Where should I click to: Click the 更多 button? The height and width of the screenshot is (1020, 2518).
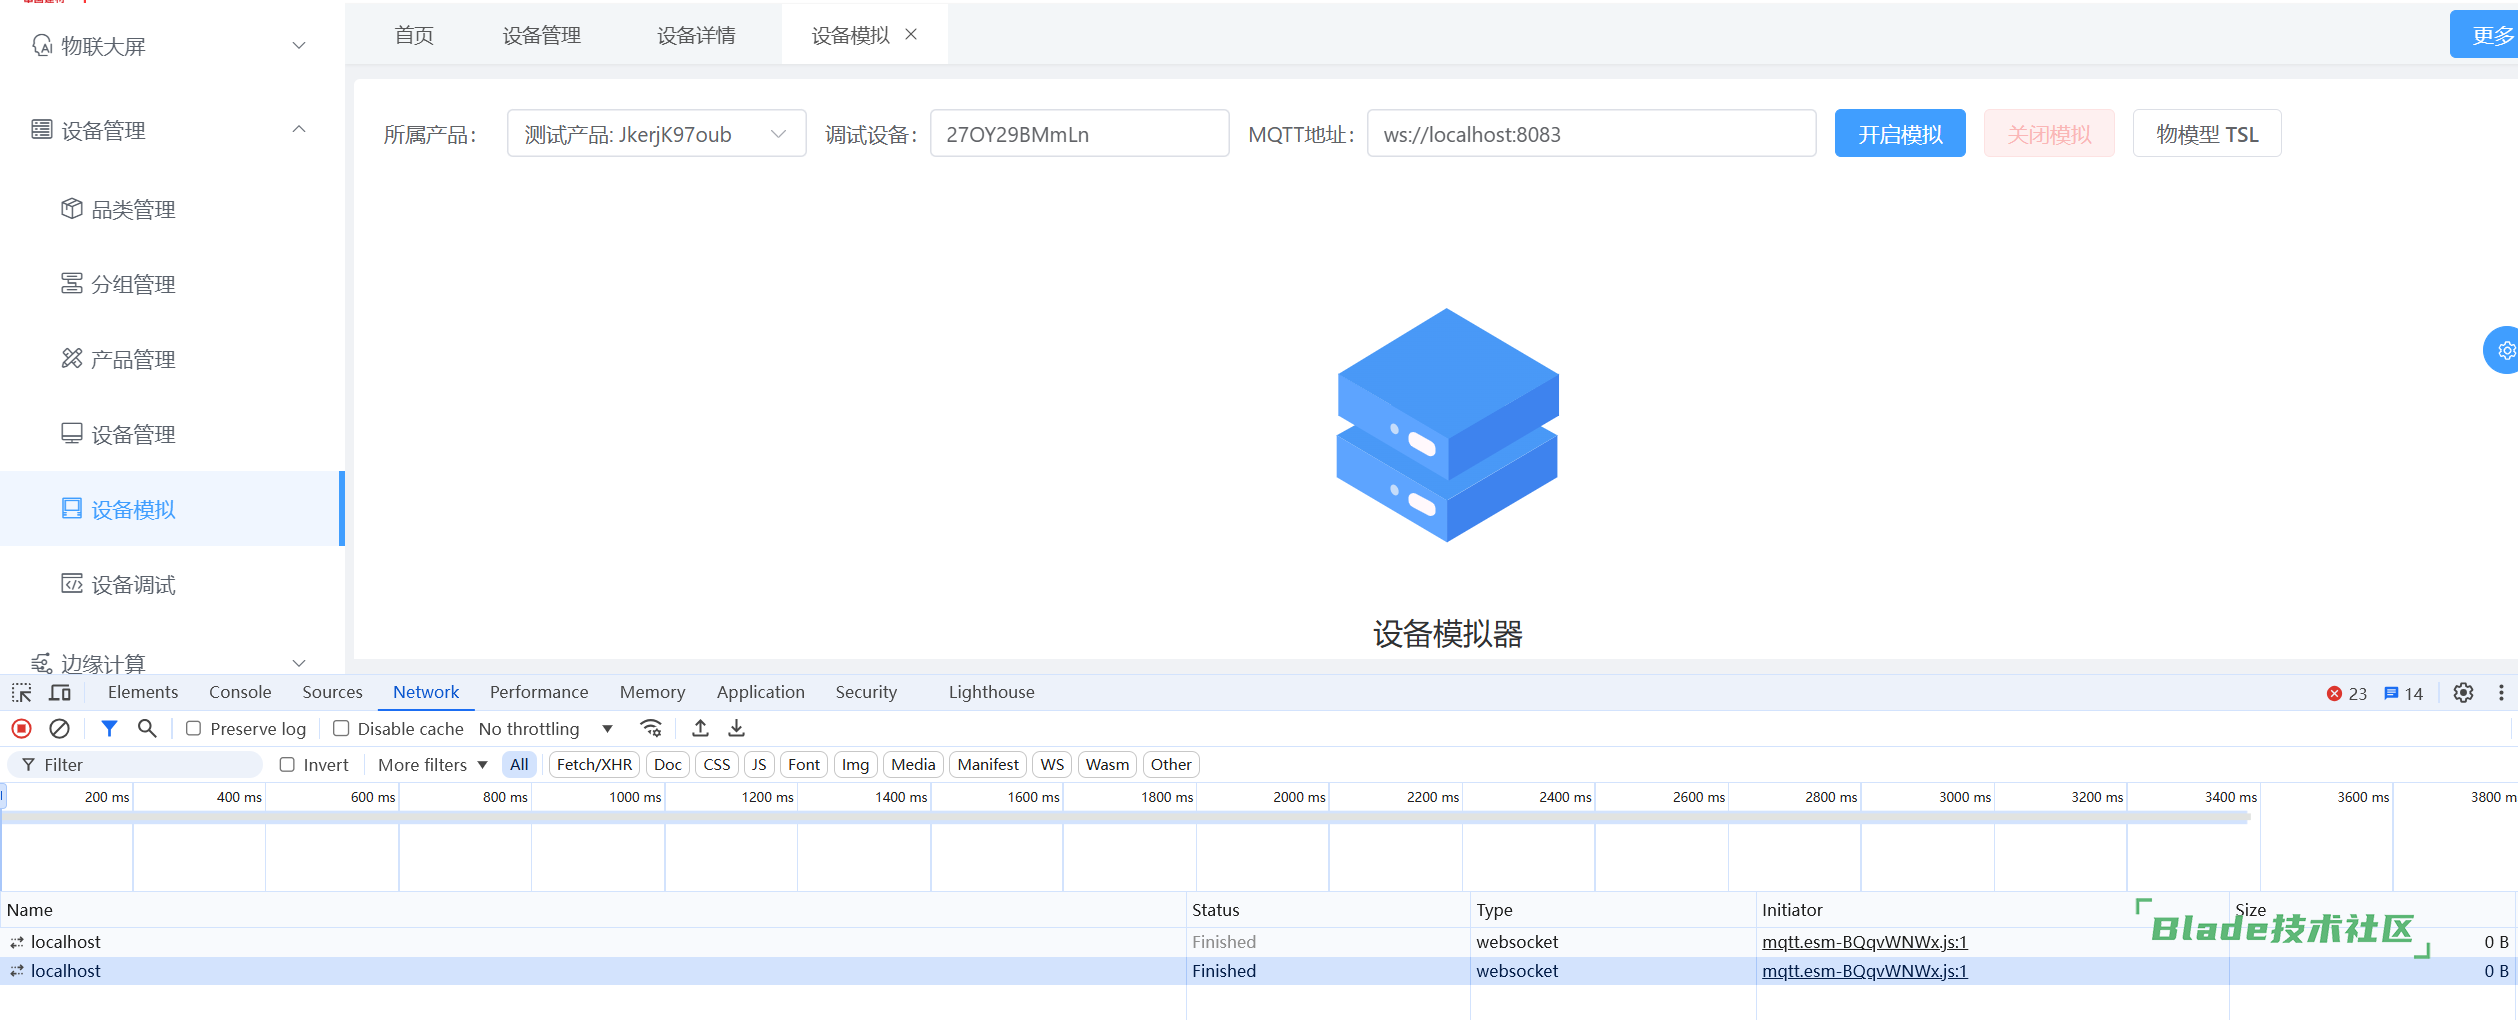click(2486, 34)
